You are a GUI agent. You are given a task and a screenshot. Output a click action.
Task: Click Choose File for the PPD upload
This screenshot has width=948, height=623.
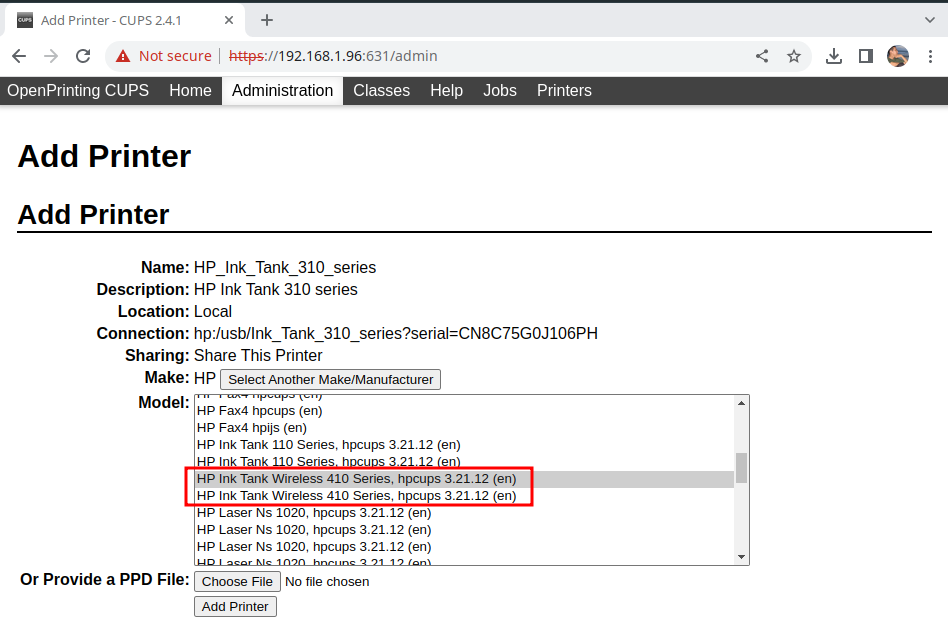click(x=236, y=581)
